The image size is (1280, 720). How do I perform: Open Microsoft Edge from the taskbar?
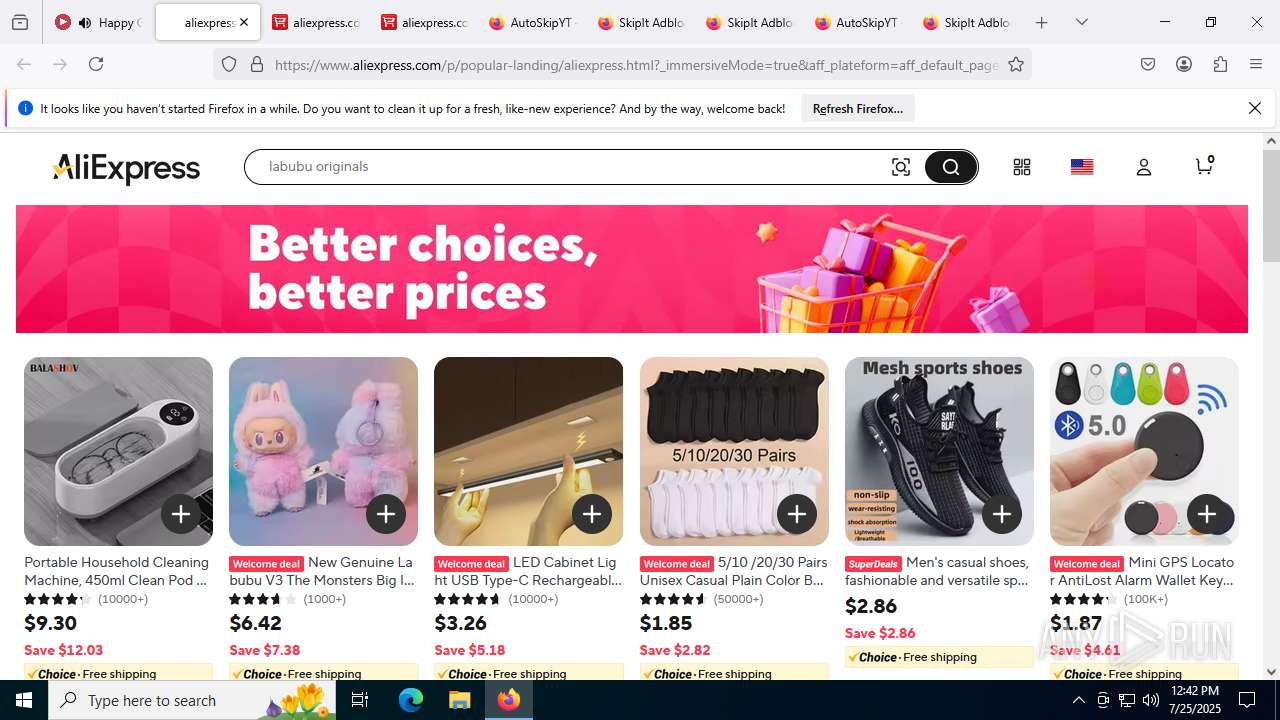coord(411,700)
